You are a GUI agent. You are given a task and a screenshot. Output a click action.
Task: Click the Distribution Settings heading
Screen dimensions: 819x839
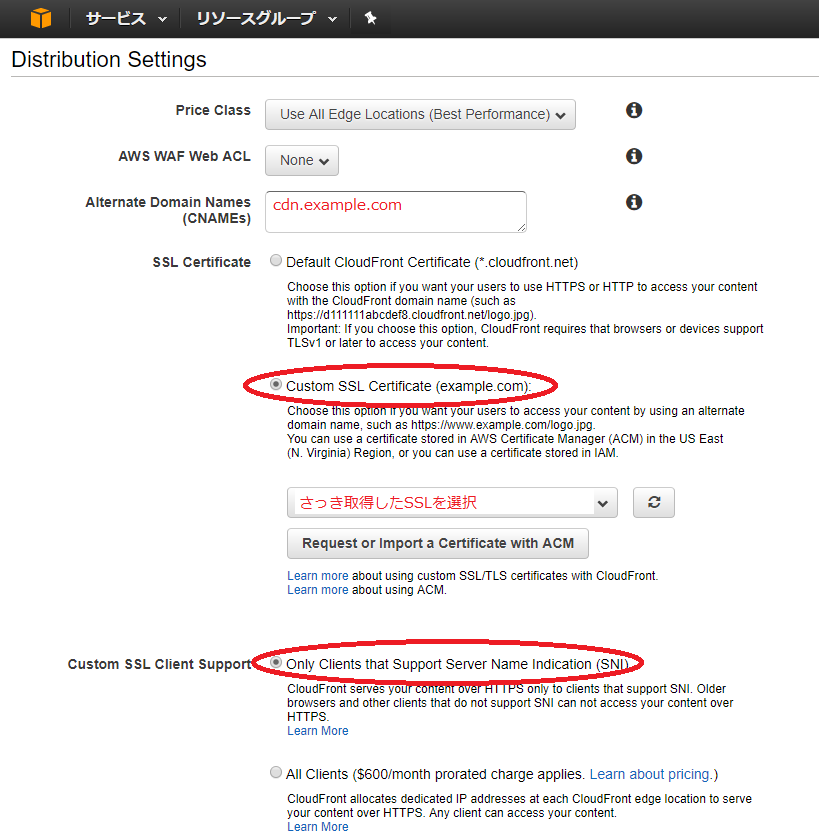coord(109,59)
